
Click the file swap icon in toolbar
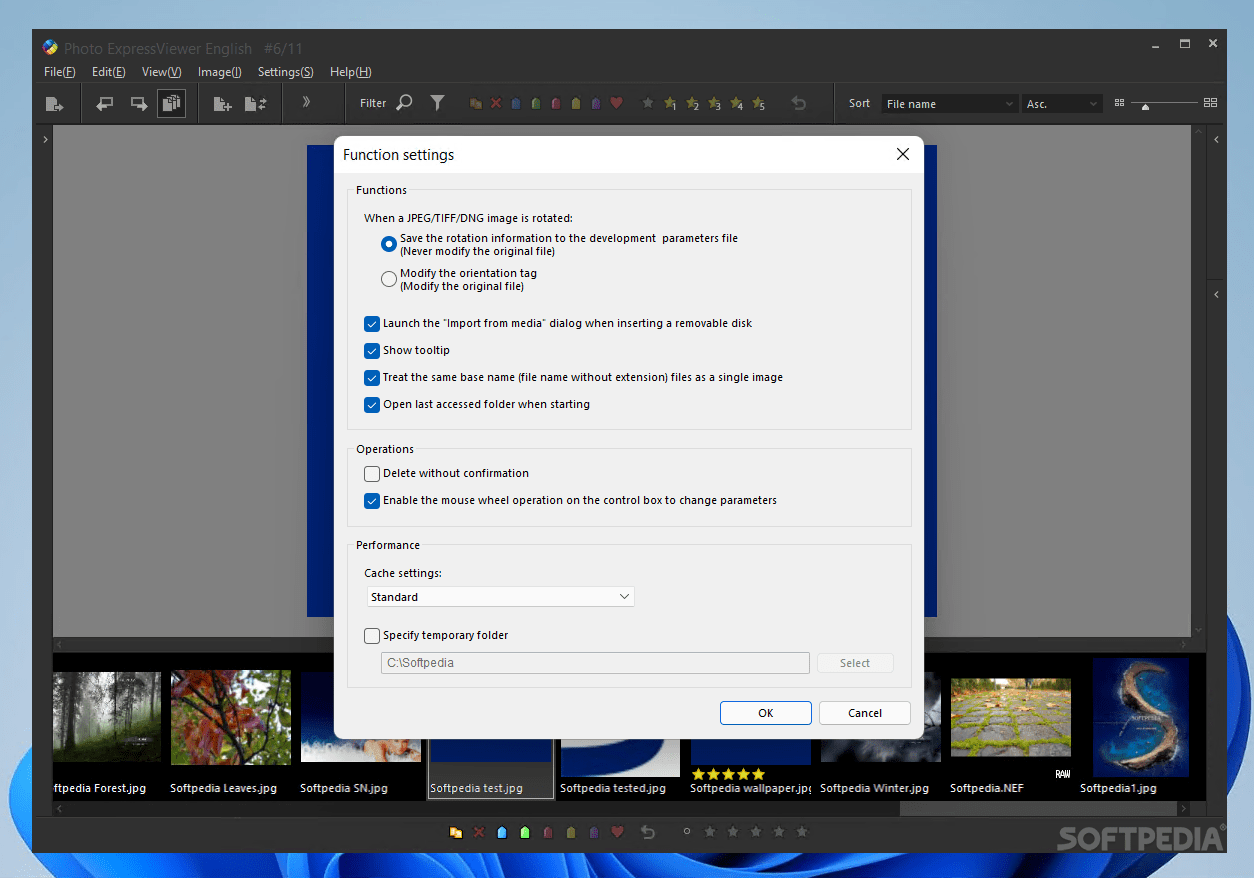pos(256,103)
